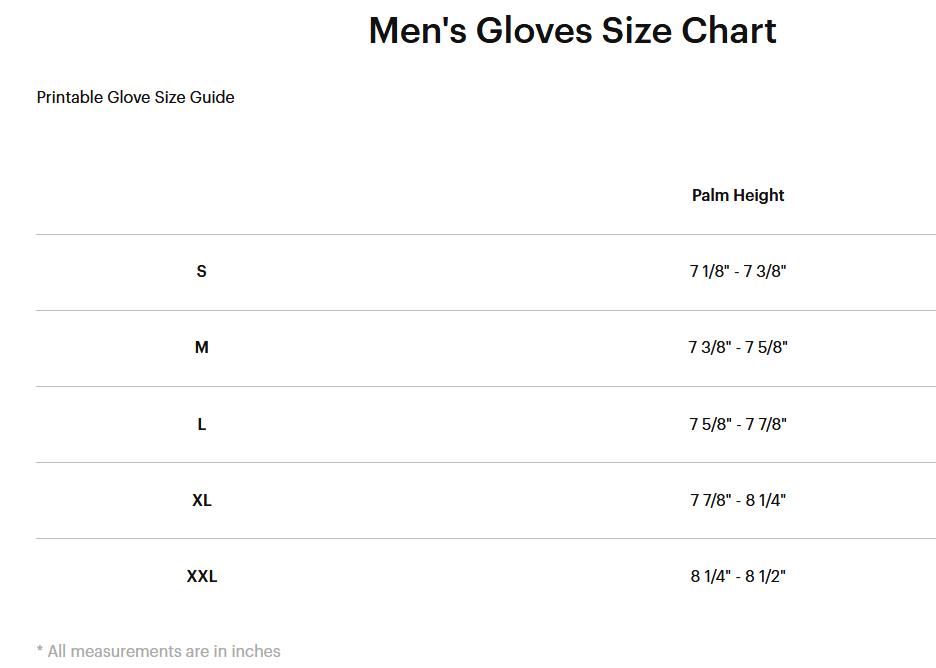Screen dimensions: 936x668
Task: Click the asterisk before the footnote
Action: coord(40,649)
